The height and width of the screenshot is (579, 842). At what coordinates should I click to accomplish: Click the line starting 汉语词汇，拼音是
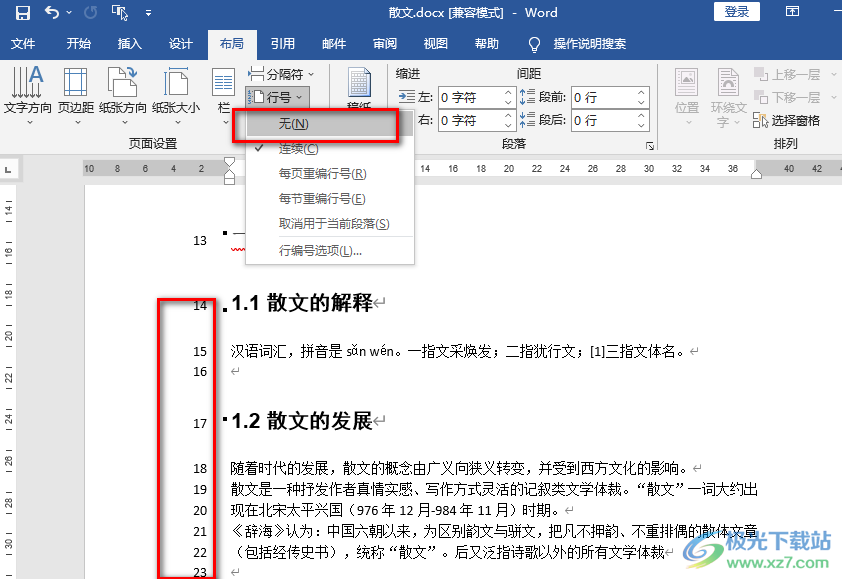(458, 352)
